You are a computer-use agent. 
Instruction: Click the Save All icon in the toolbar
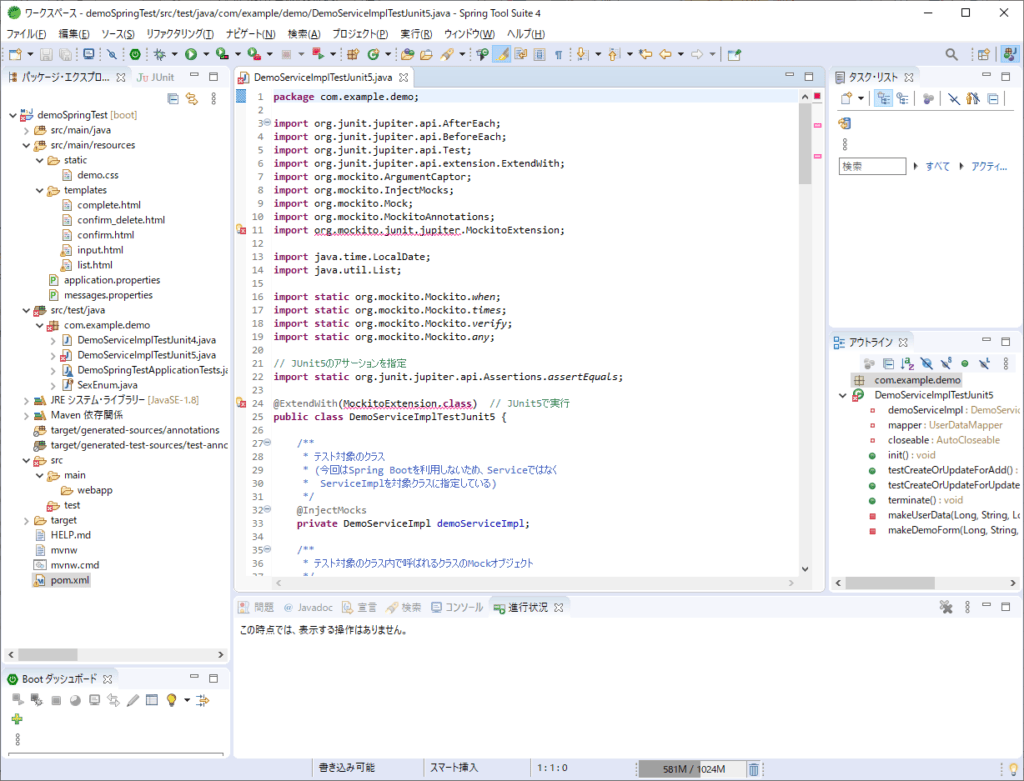[65, 55]
